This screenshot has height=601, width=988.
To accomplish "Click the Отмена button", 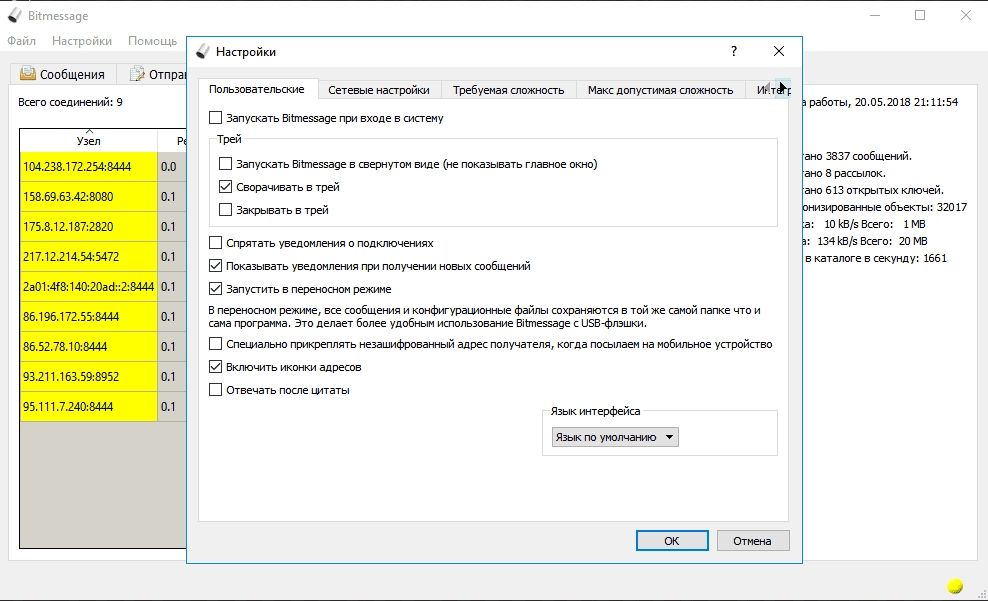I will [752, 541].
